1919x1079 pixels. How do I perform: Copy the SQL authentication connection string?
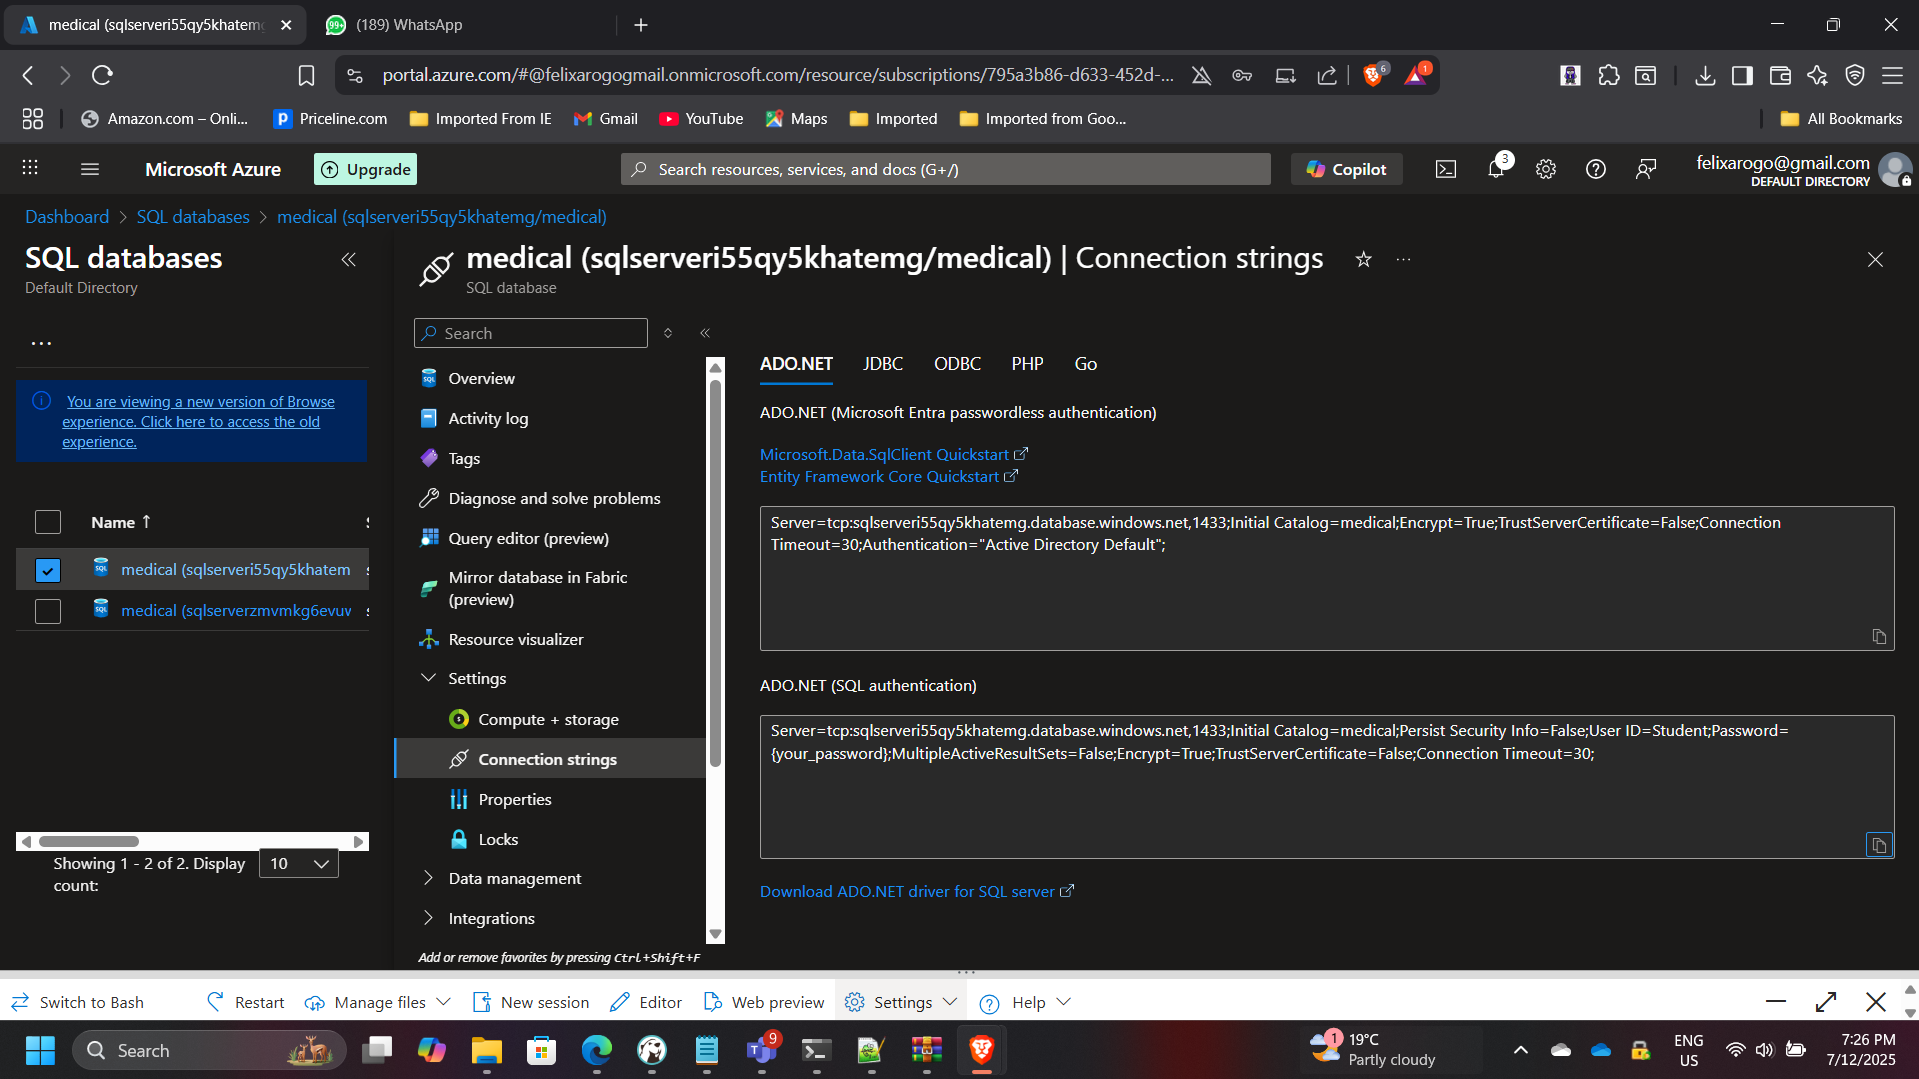click(x=1878, y=845)
